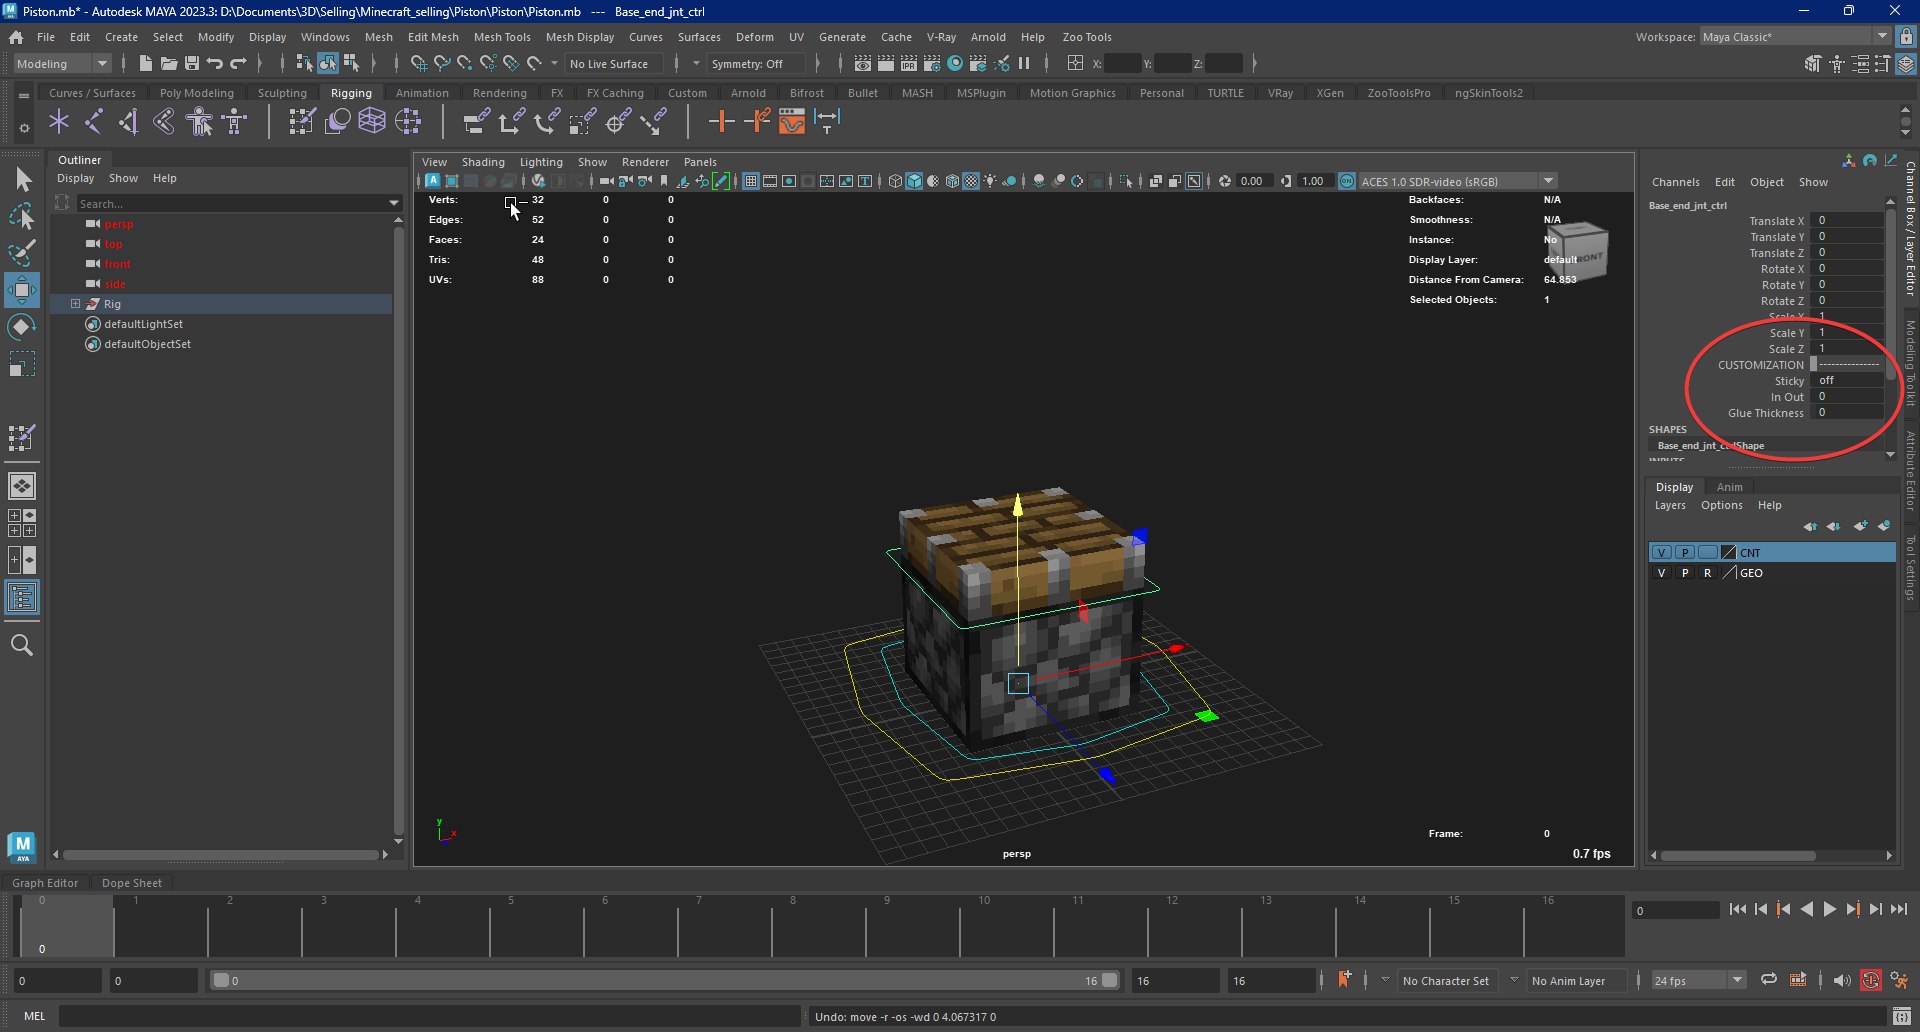Toggle playback P of CNT layer
This screenshot has width=1920, height=1032.
(1685, 553)
